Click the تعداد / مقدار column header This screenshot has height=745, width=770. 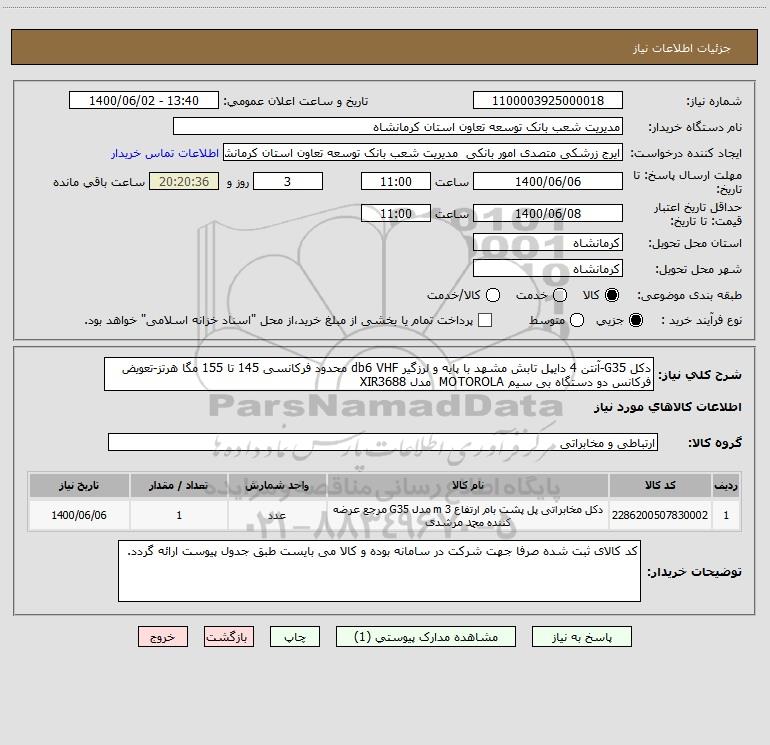click(x=179, y=485)
